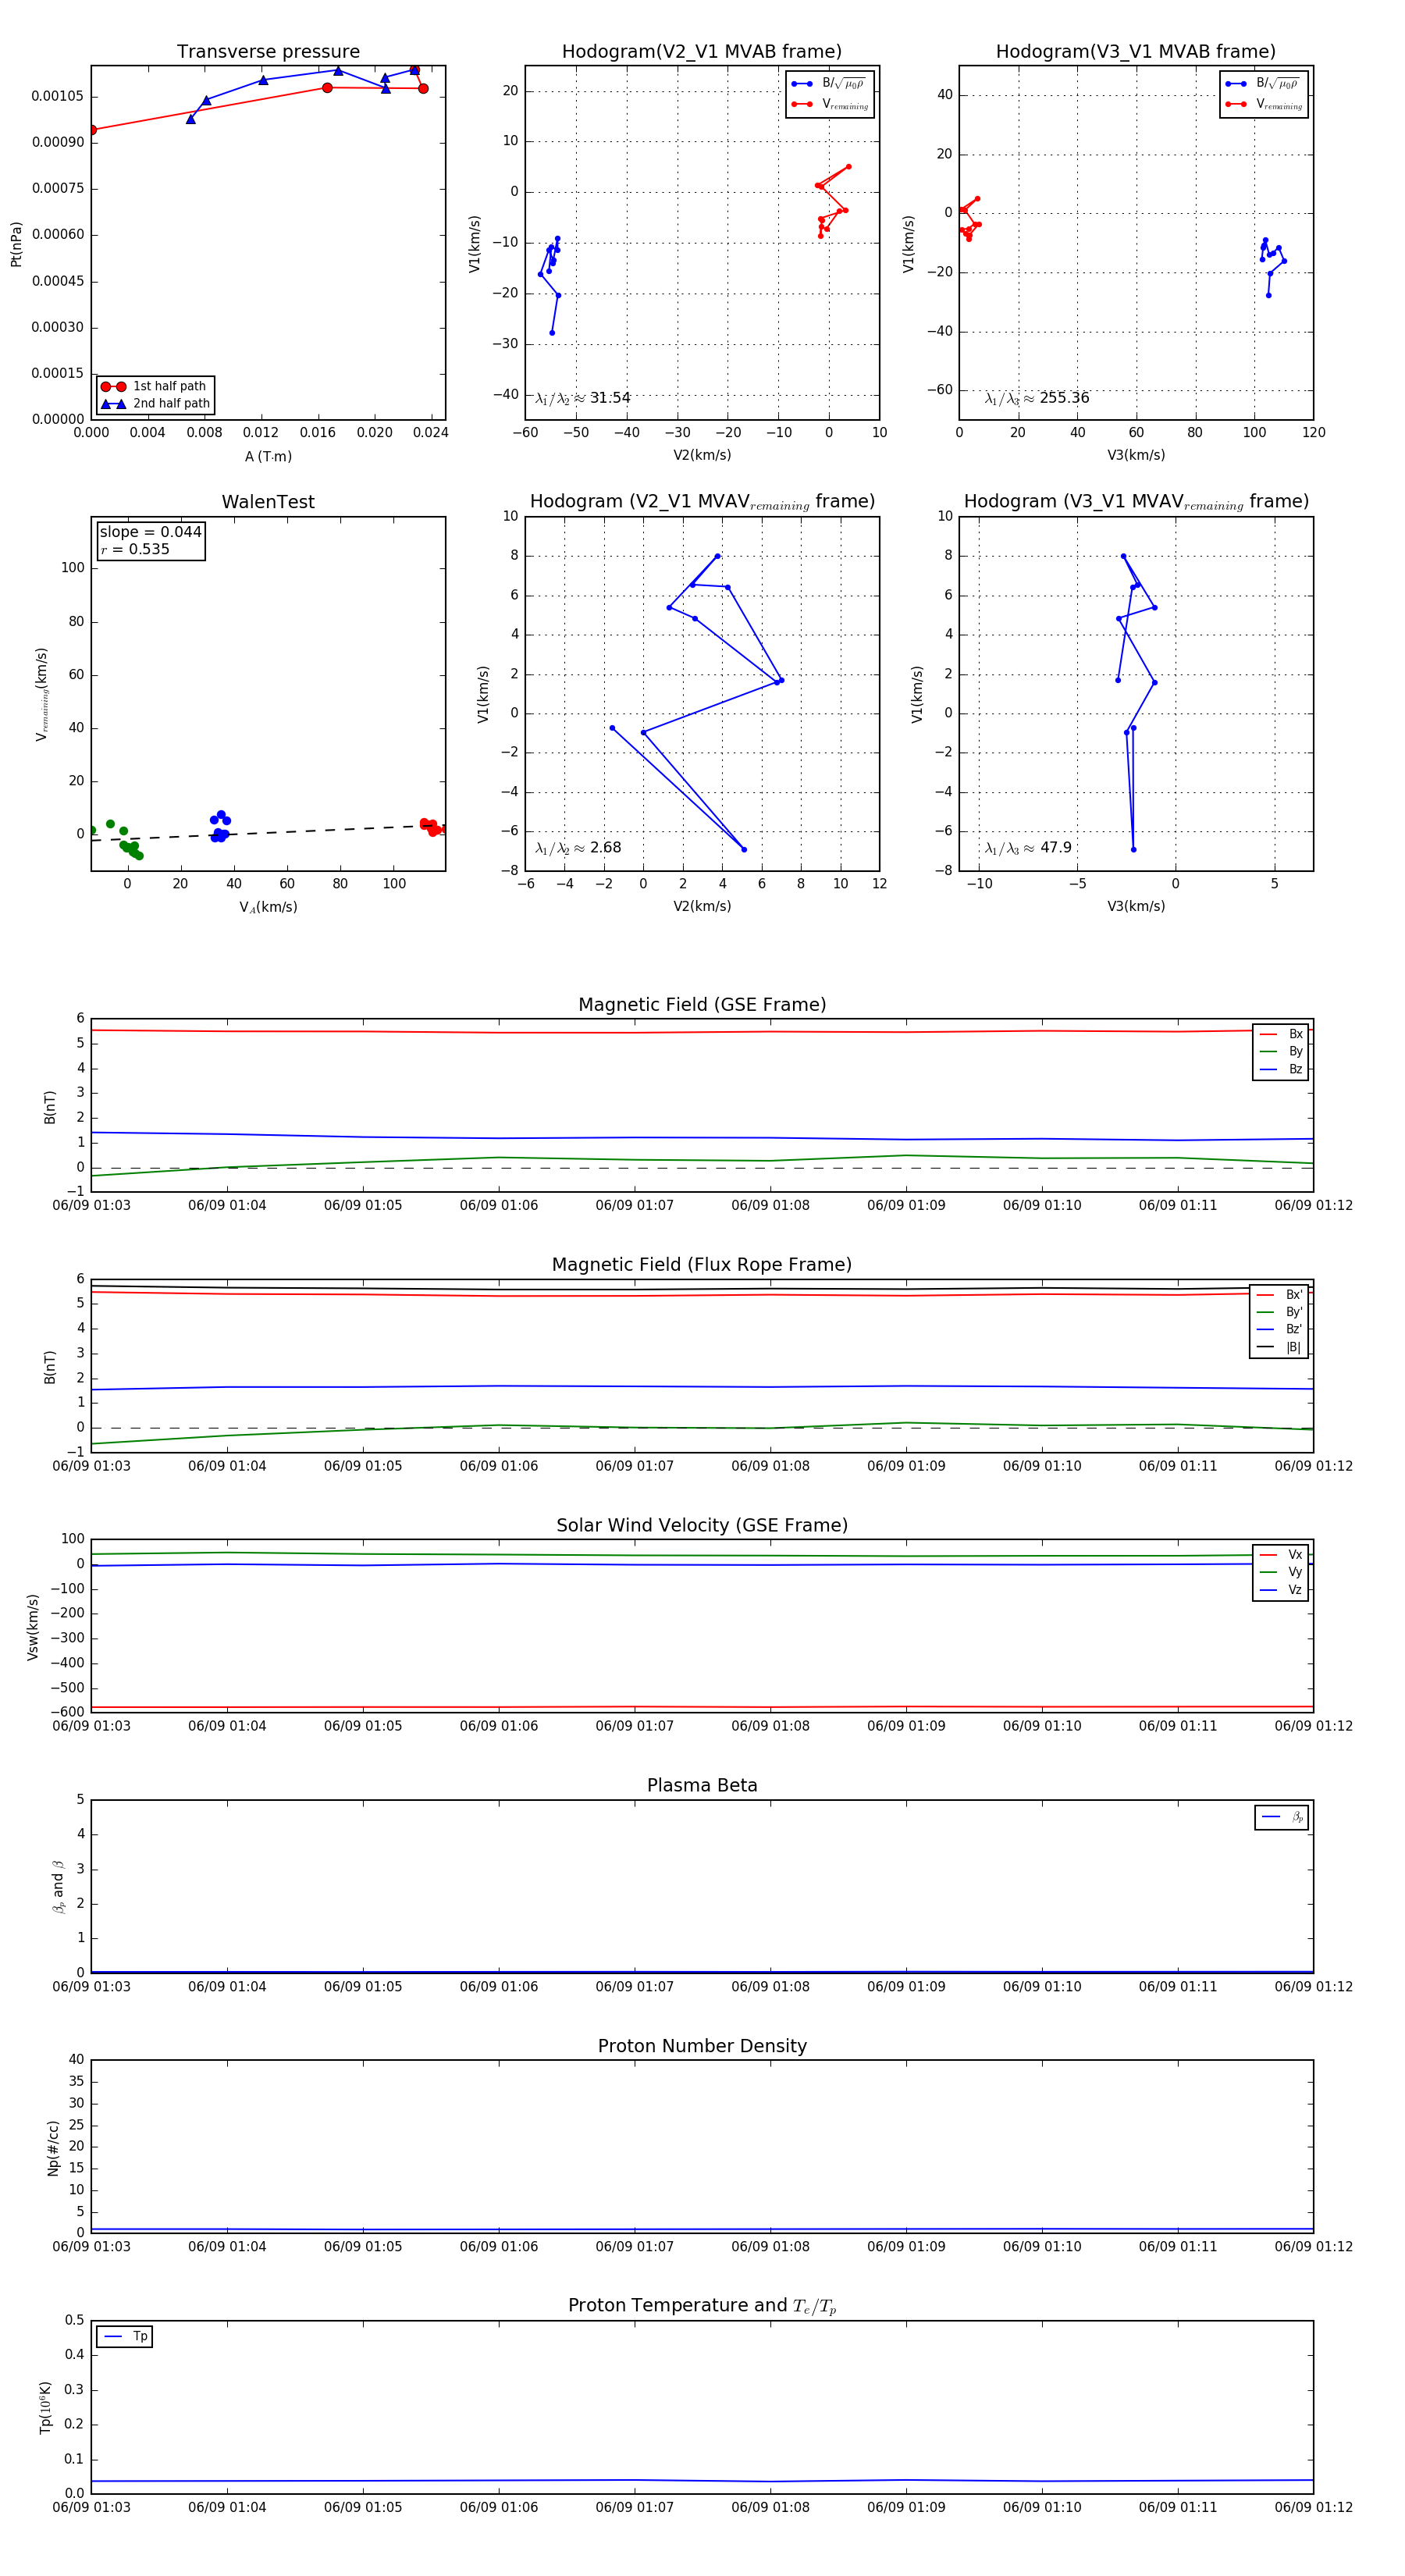This screenshot has width=1405, height=2576.
Task: Click the 'Plasma Beta' plot title
Action: (702, 1786)
